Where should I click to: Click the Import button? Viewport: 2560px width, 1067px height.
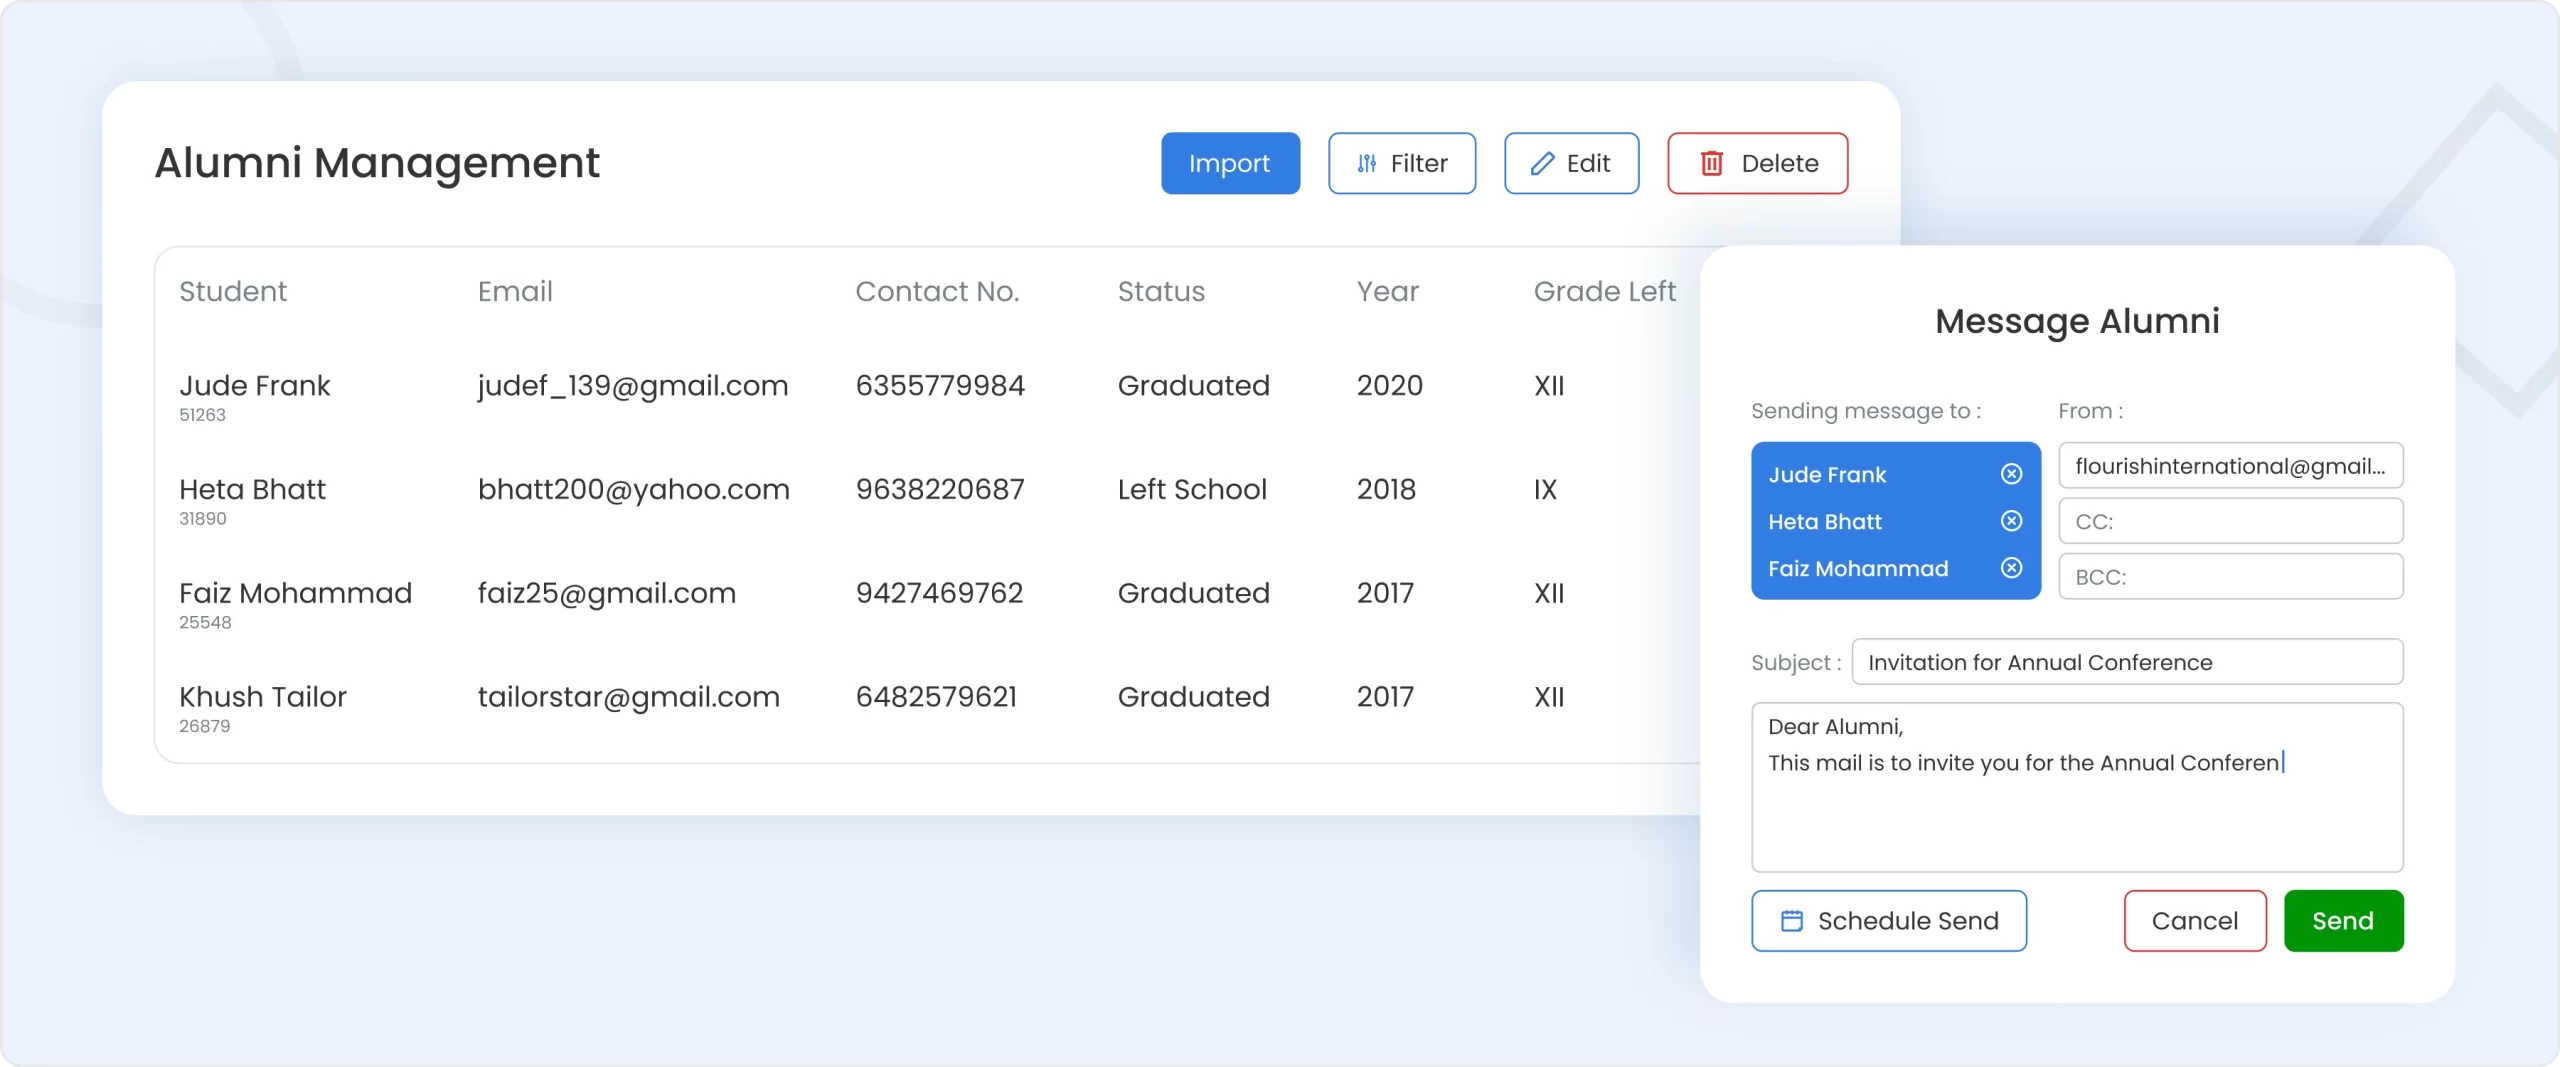click(1230, 163)
